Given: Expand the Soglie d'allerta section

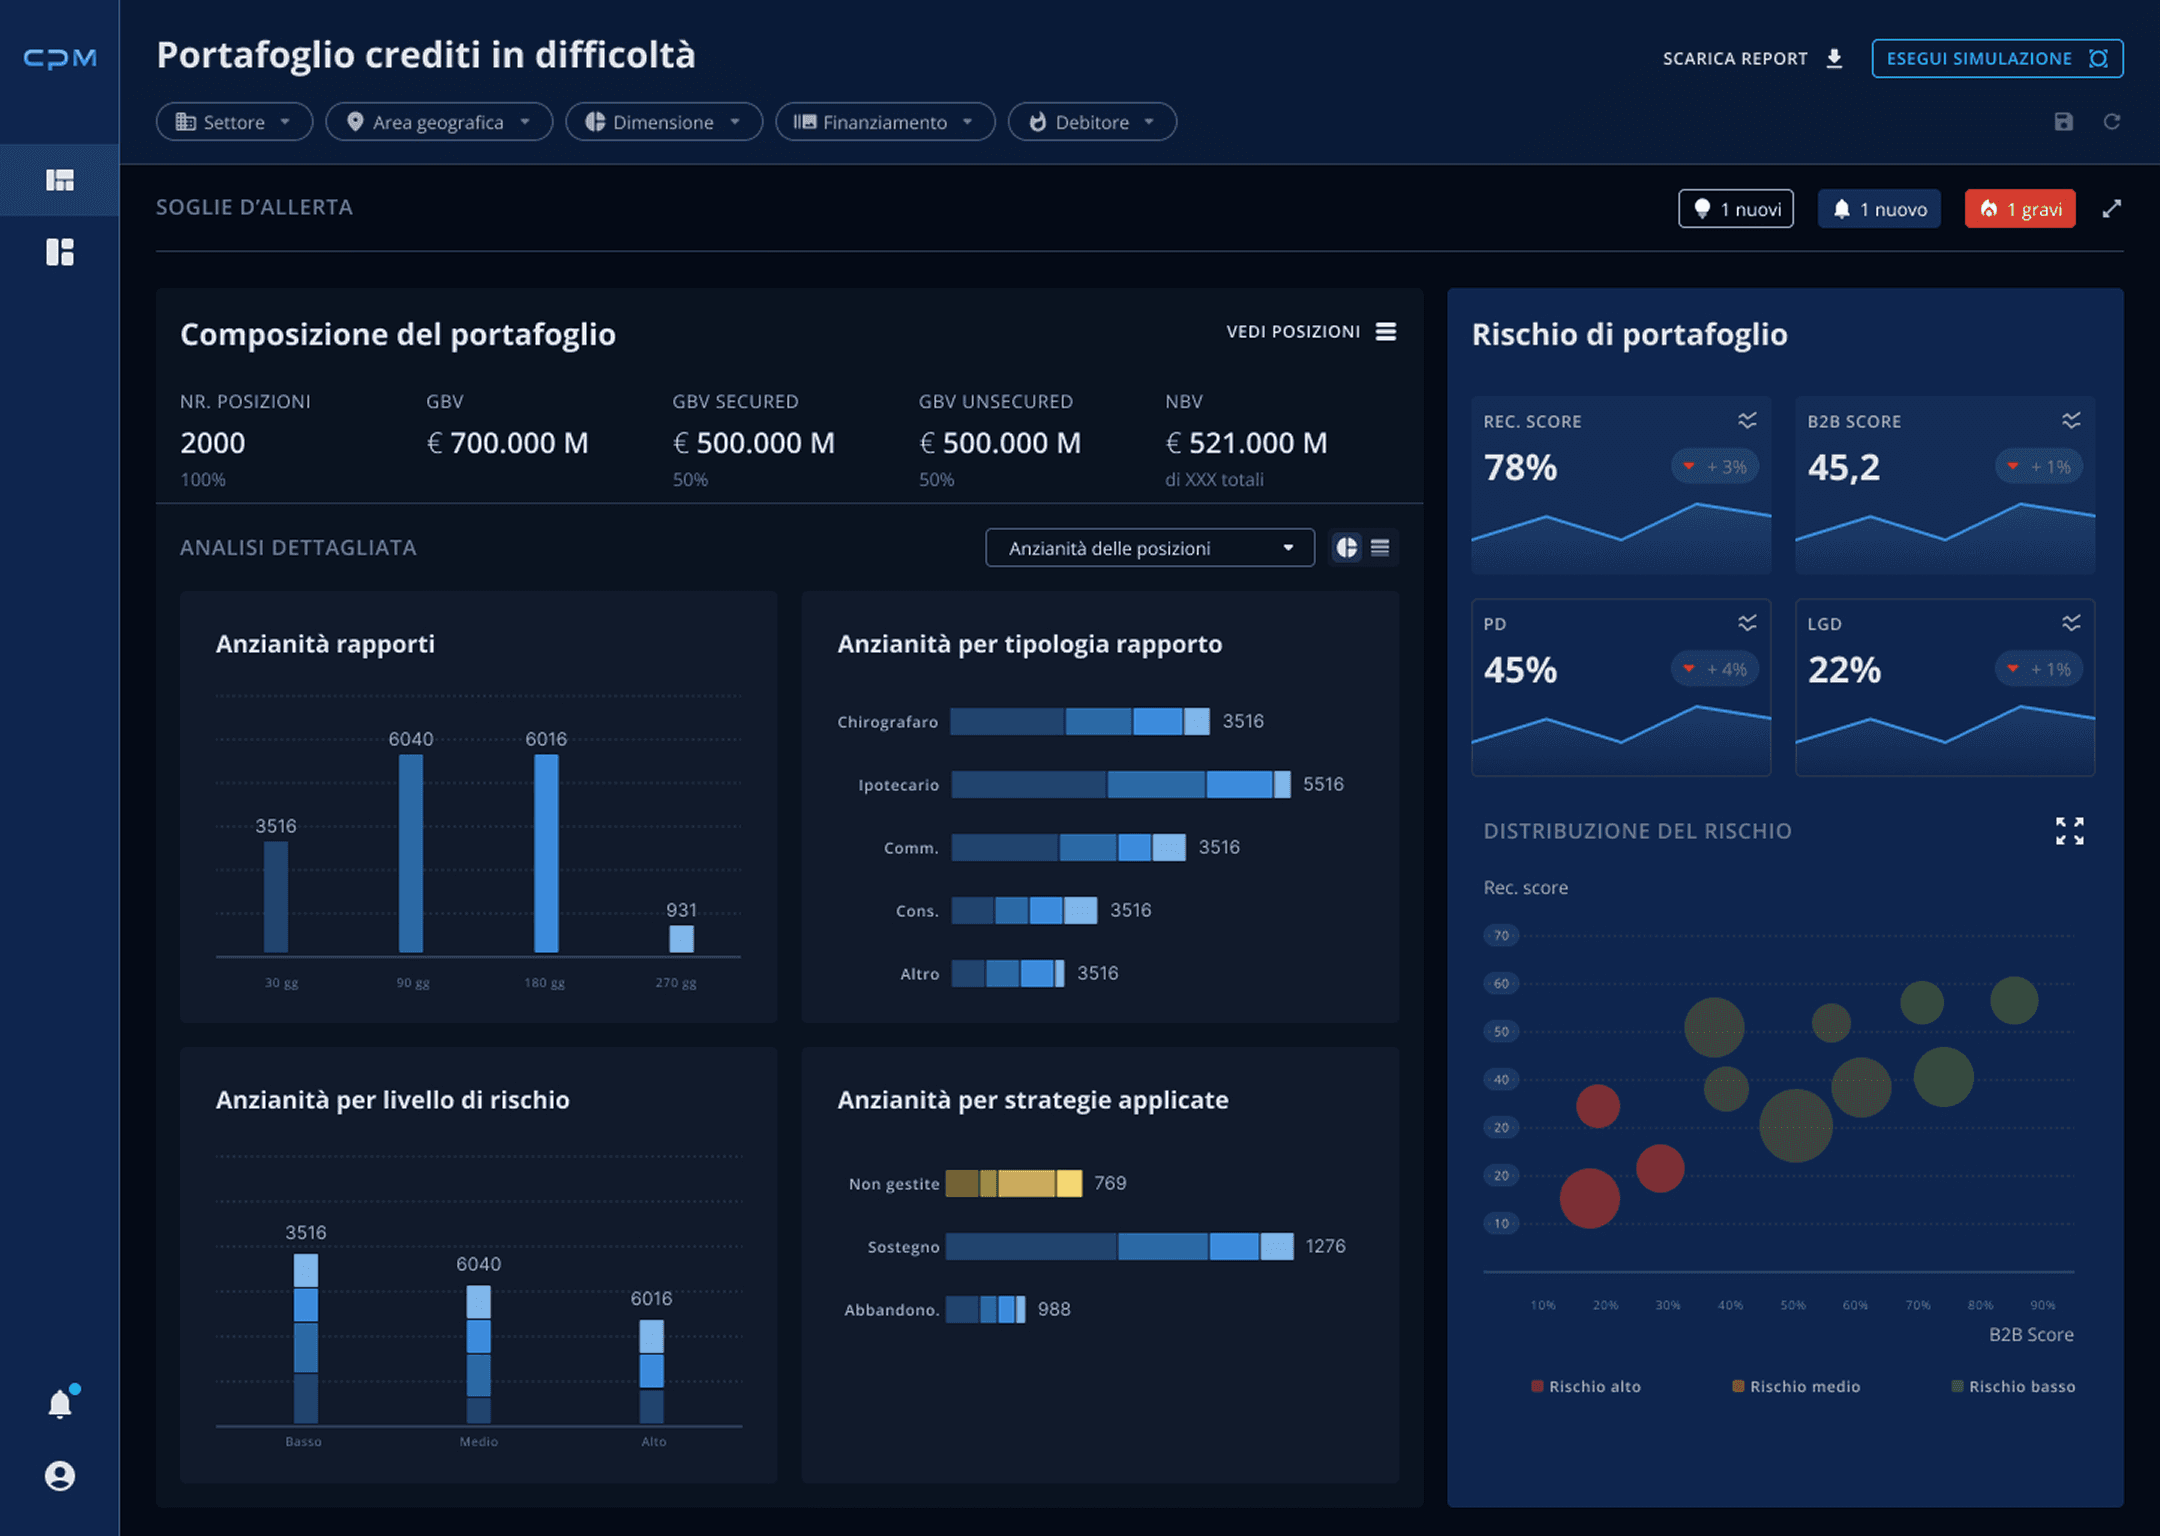Looking at the screenshot, I should point(2111,209).
